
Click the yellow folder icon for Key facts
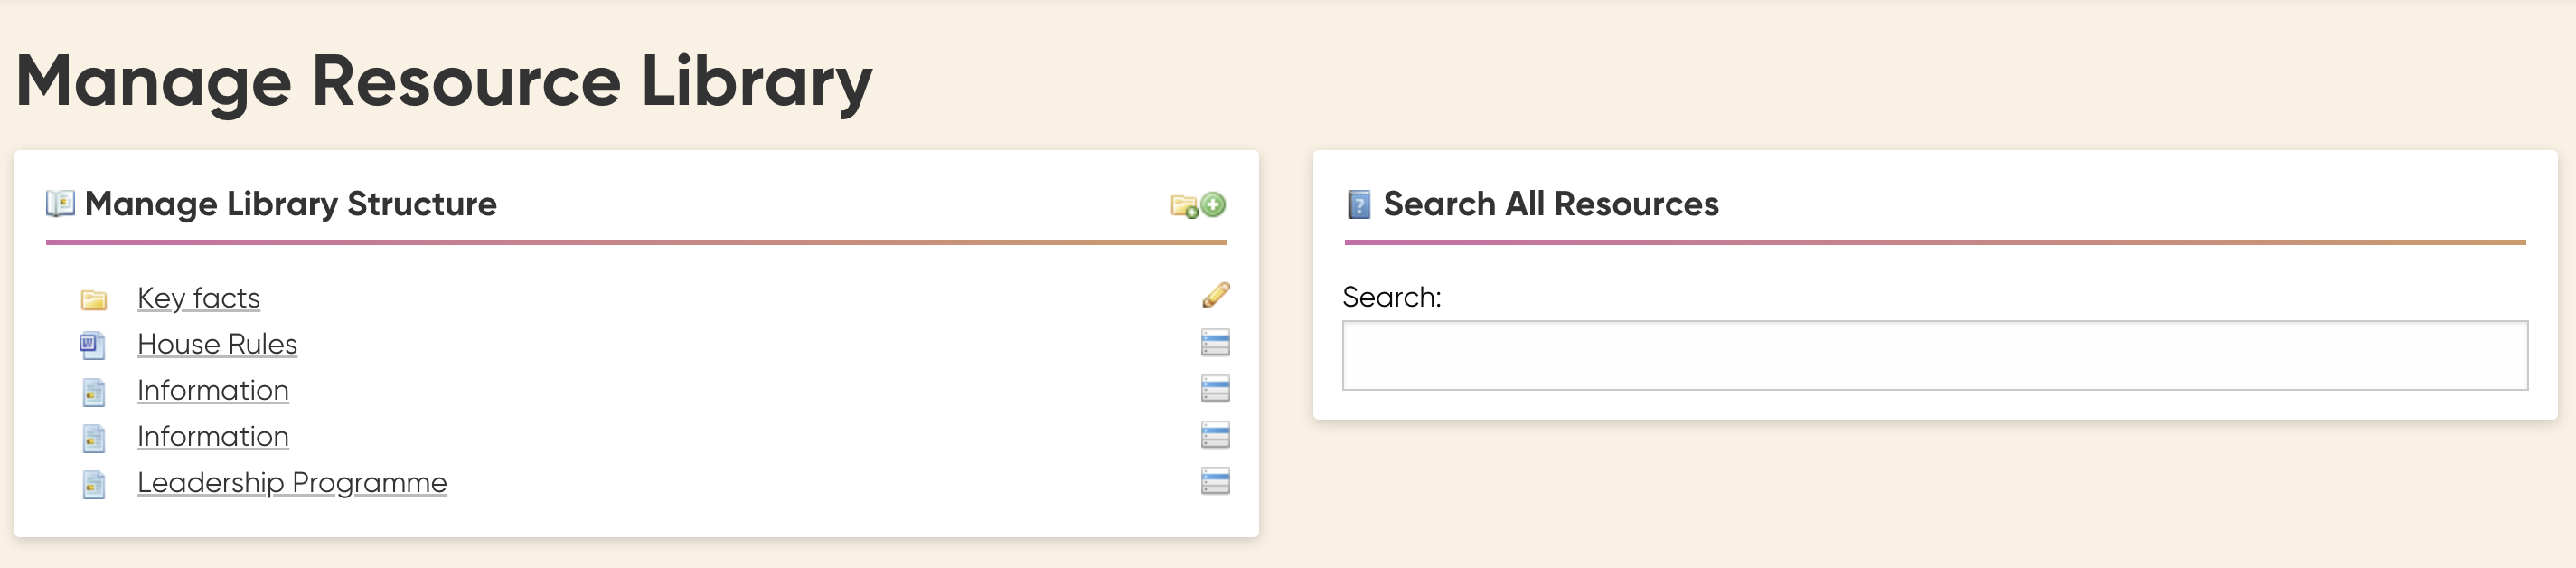click(94, 299)
